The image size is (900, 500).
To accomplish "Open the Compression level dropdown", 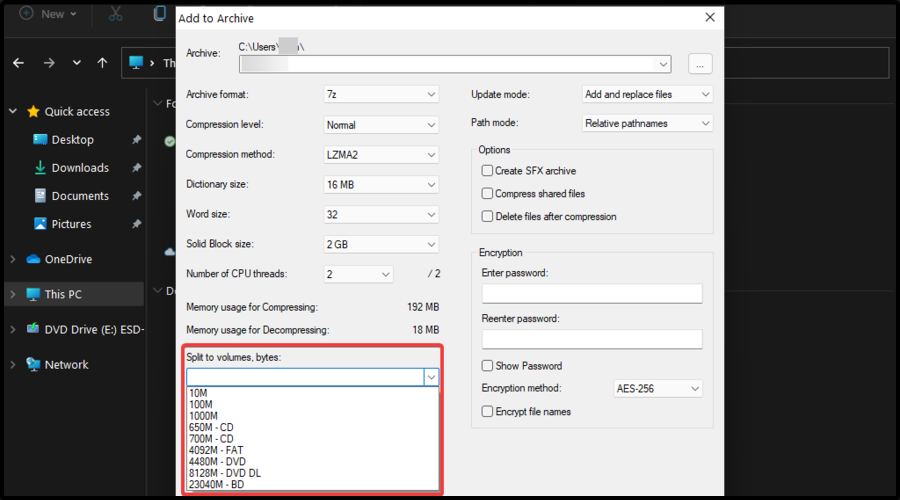I will click(x=381, y=125).
